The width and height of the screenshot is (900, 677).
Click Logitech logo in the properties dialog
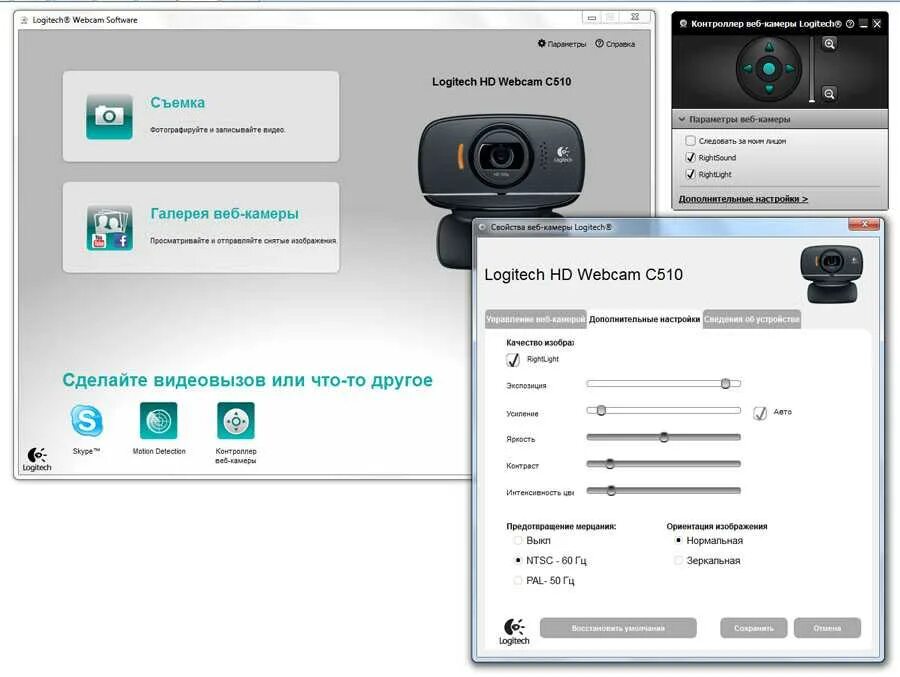pos(514,632)
